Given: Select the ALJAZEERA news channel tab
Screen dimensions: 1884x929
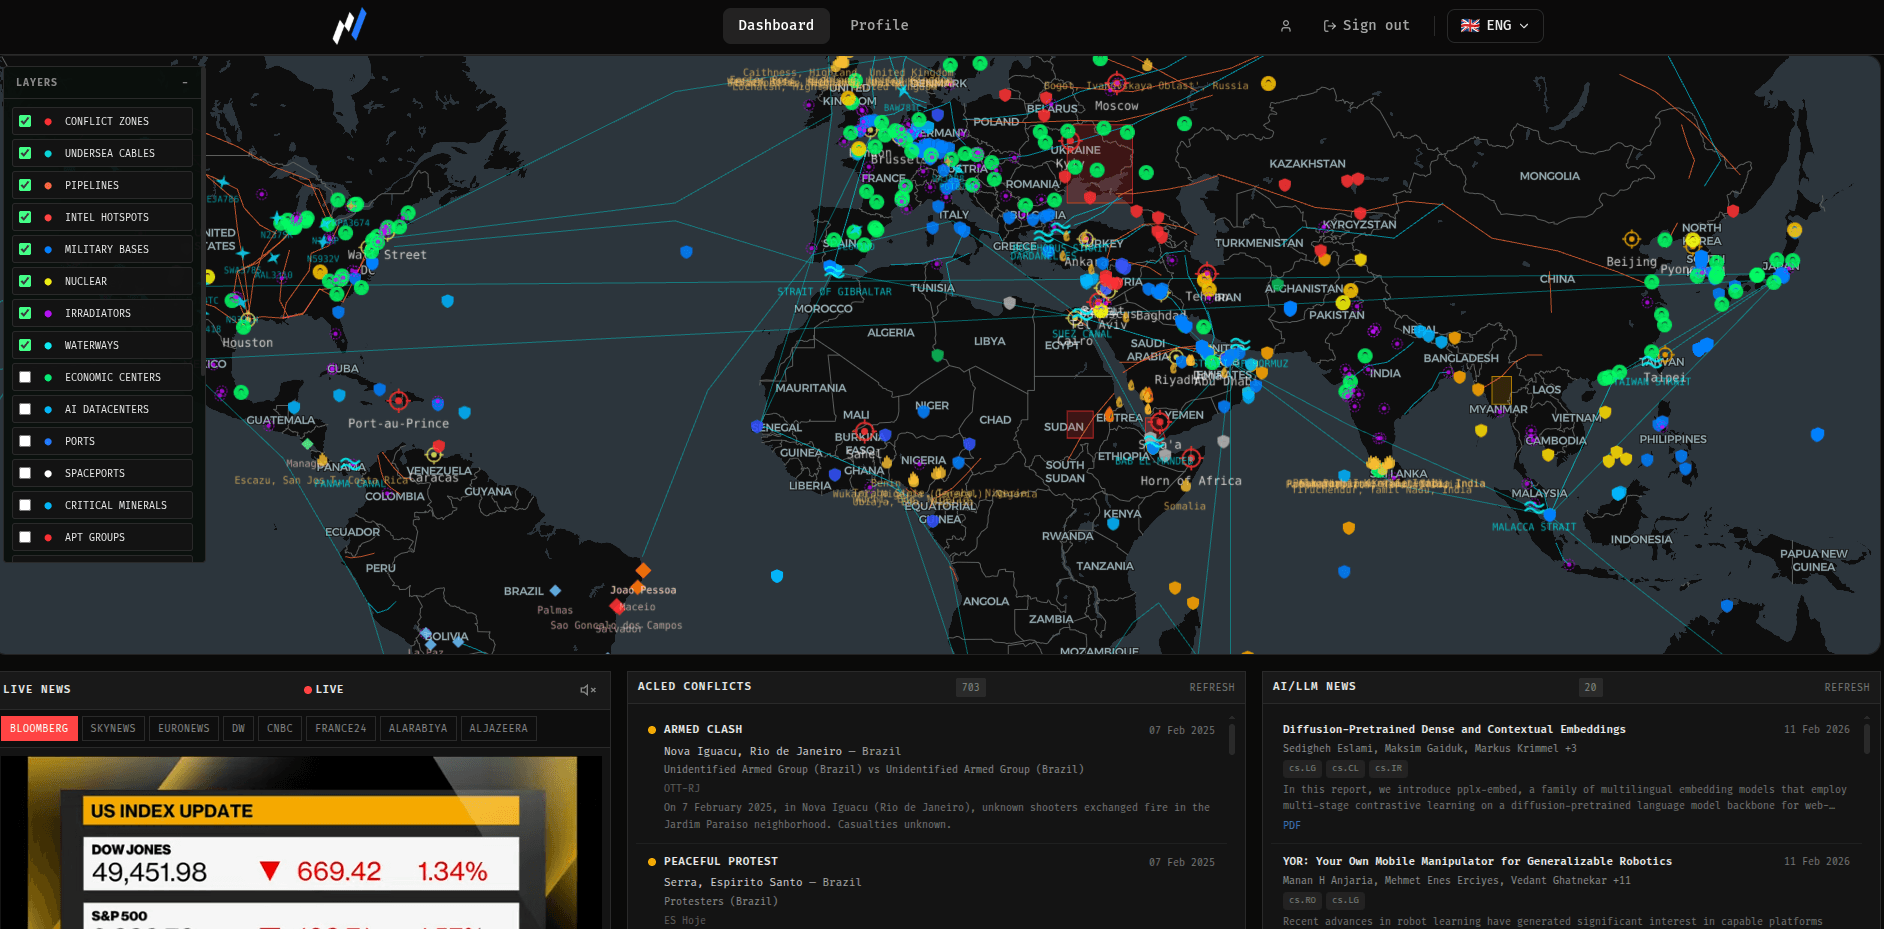Looking at the screenshot, I should click(x=498, y=728).
